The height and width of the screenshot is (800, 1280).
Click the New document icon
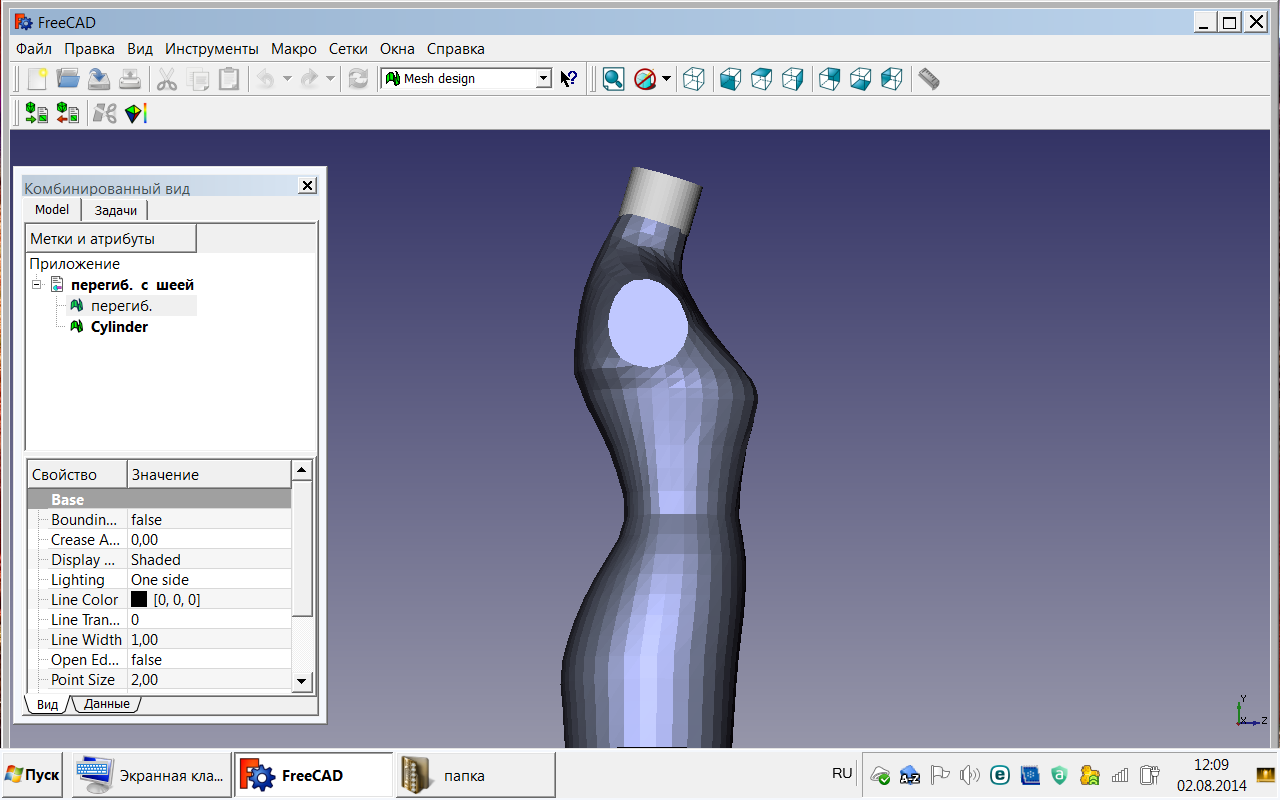coord(37,79)
